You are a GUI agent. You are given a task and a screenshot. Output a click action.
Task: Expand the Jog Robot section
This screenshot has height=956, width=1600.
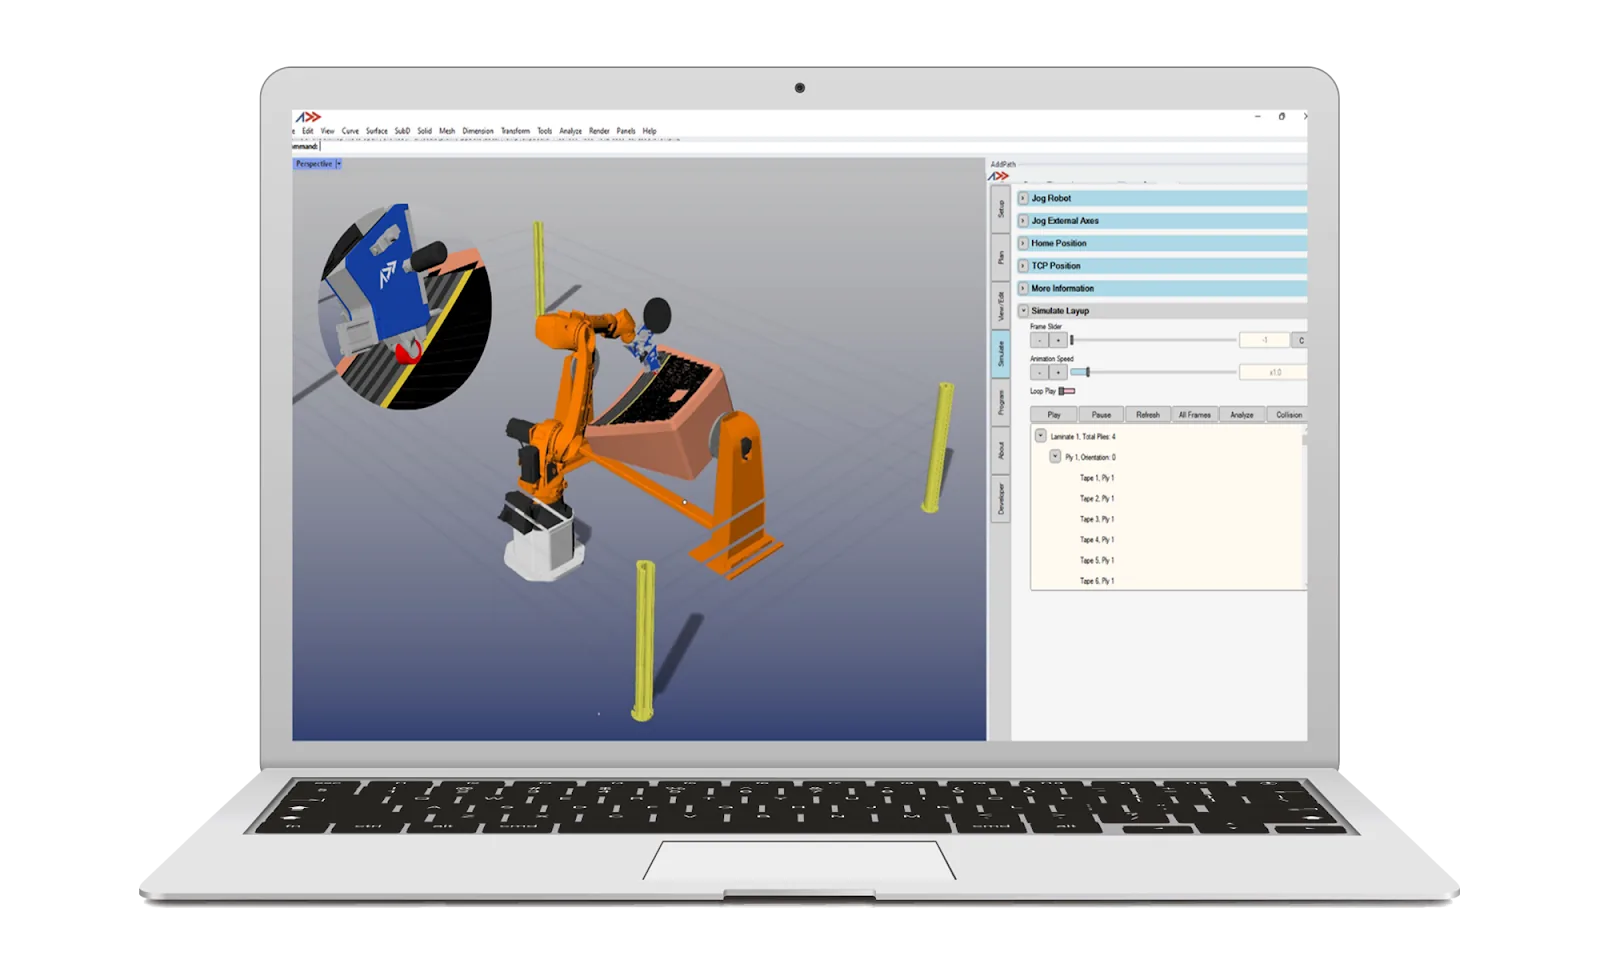[x=1023, y=198]
